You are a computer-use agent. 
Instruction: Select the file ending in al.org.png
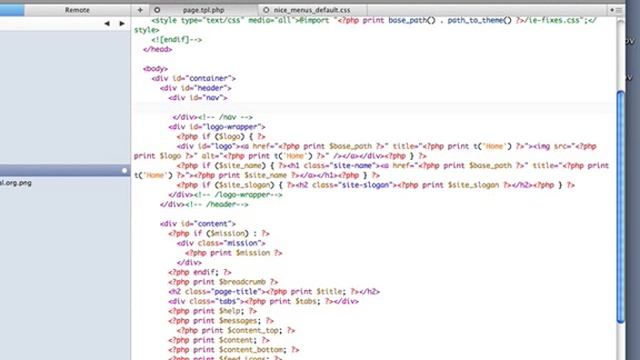point(16,183)
